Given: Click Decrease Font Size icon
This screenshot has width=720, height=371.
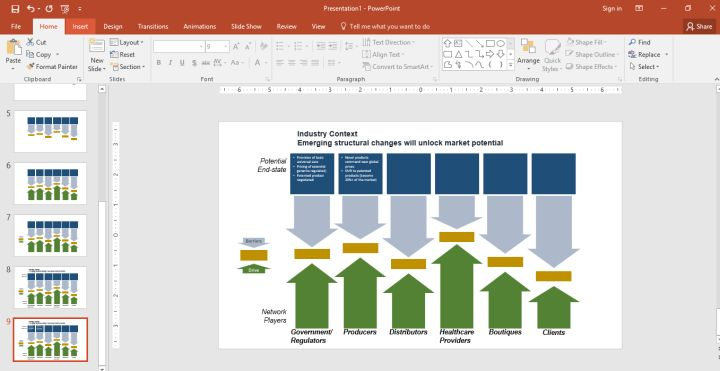Looking at the screenshot, I should pos(248,46).
